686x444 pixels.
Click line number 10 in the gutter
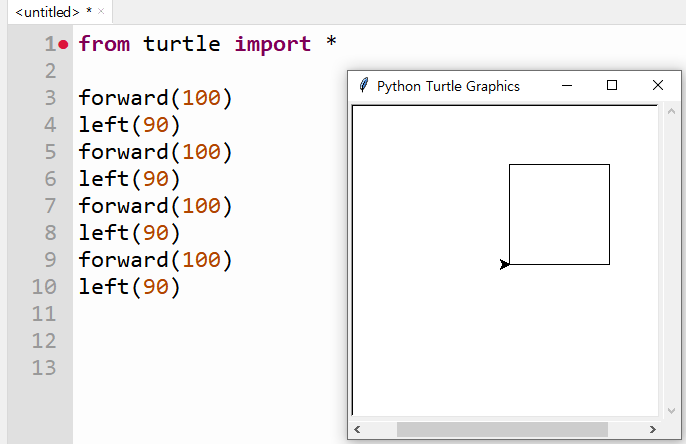click(x=44, y=287)
